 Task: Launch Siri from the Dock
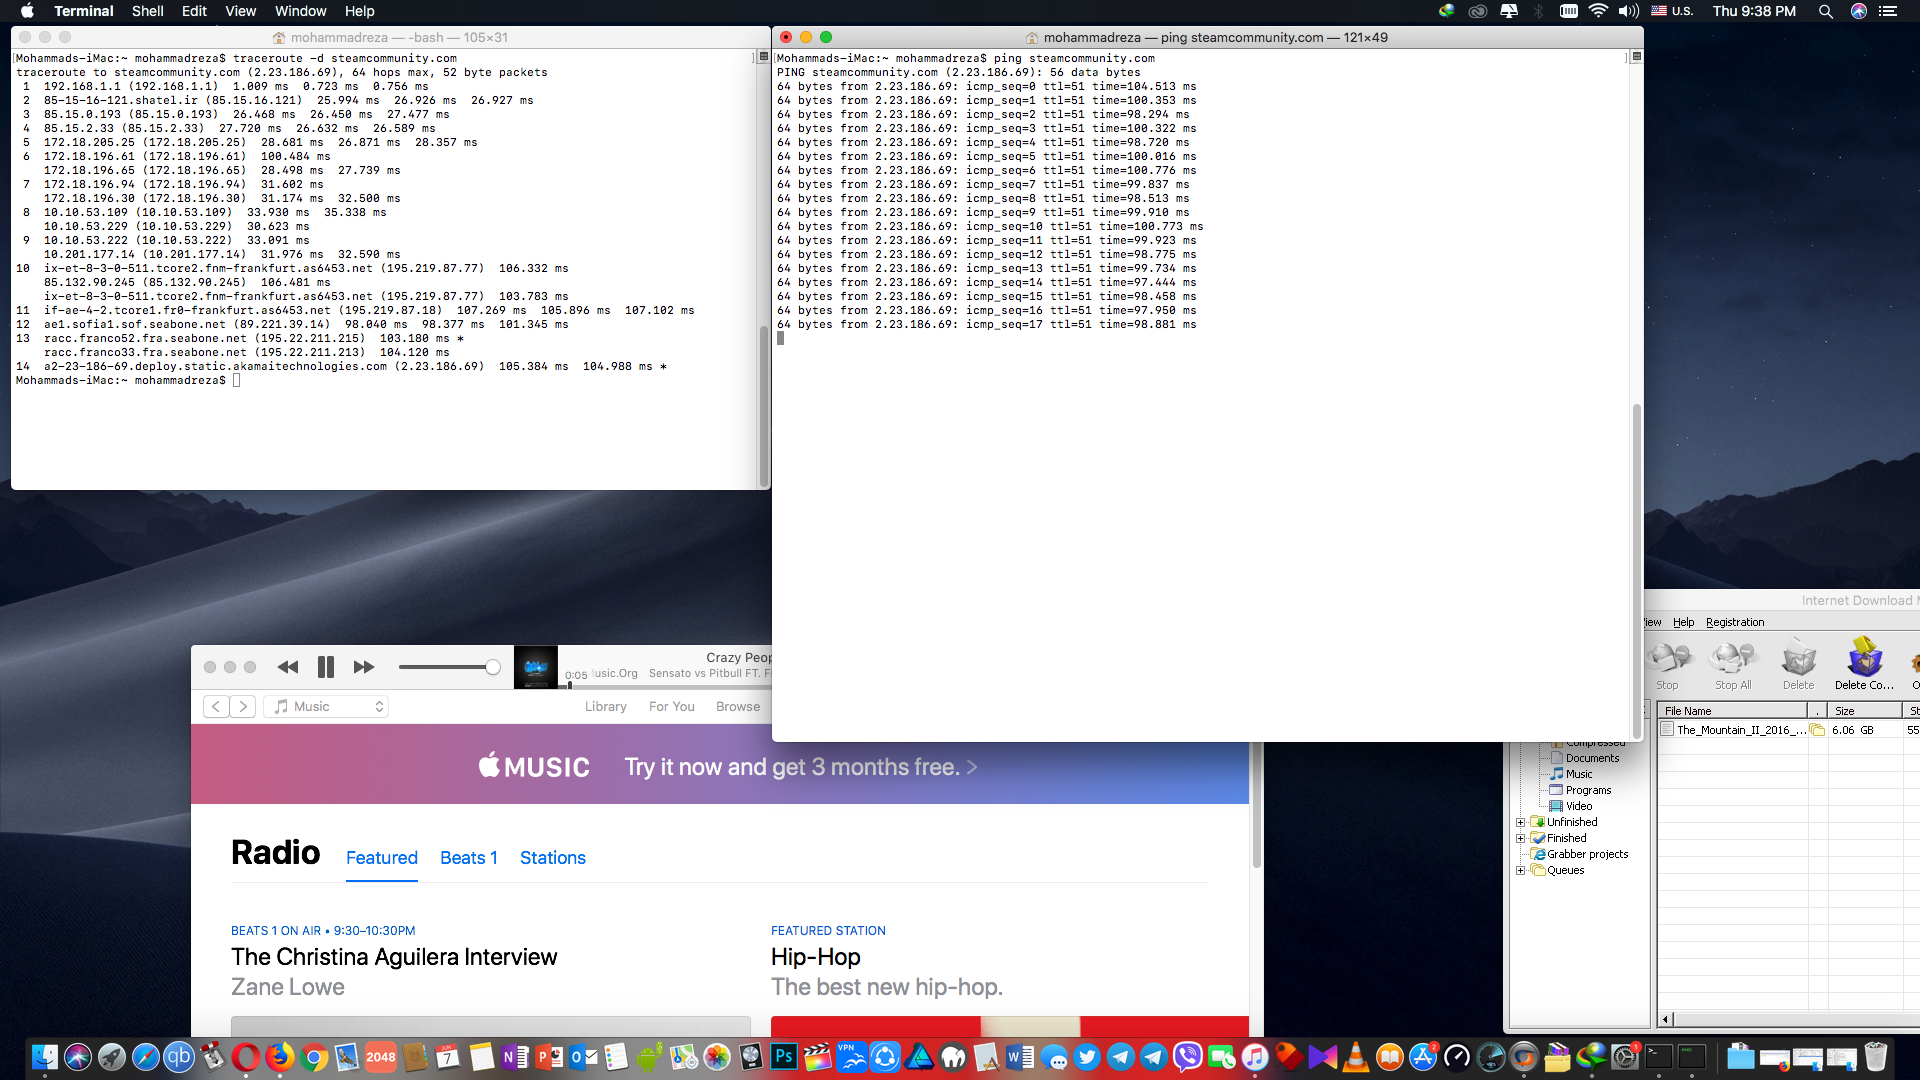point(78,1057)
